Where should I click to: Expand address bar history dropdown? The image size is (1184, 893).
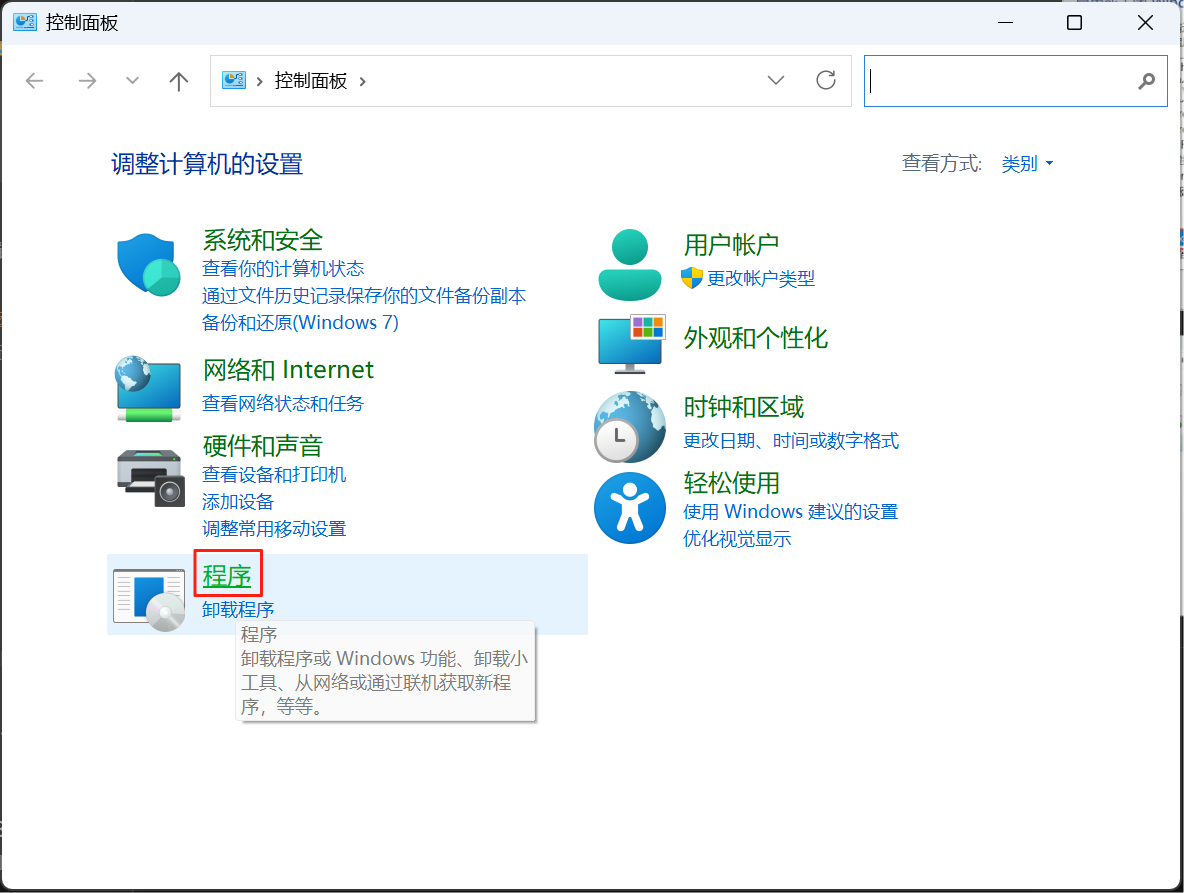tap(775, 80)
